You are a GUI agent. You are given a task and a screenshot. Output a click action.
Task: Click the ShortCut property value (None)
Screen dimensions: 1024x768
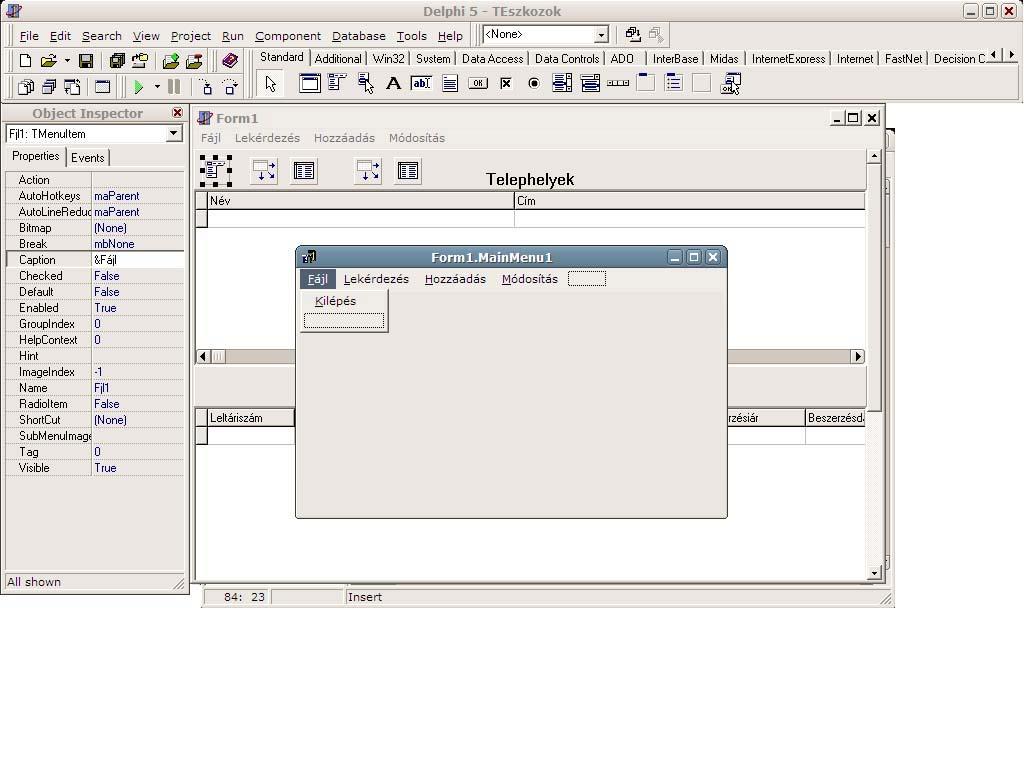(138, 420)
